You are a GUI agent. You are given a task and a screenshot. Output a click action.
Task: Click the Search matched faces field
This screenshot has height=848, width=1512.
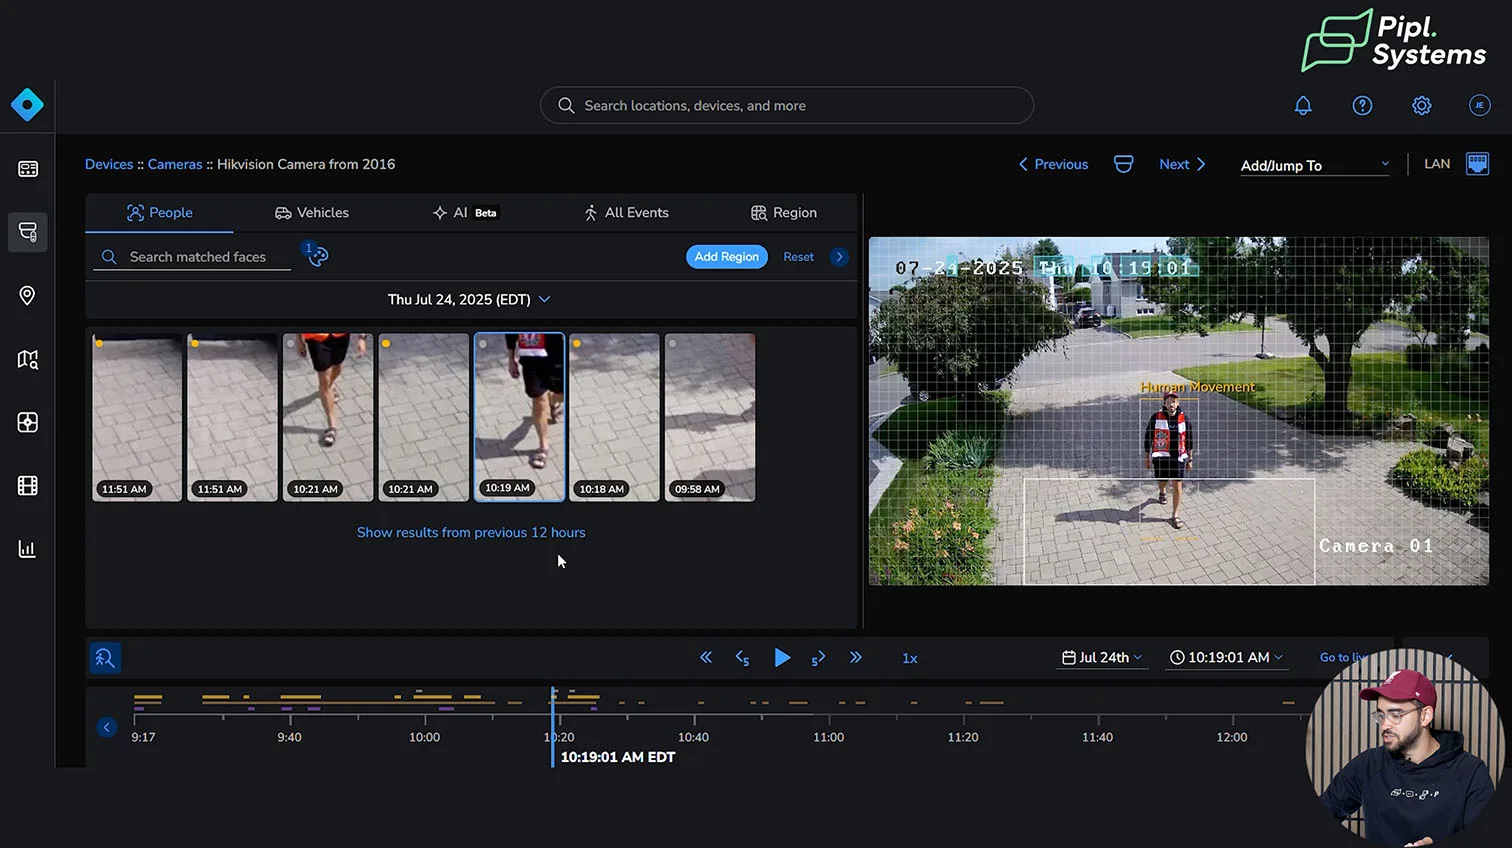click(x=197, y=257)
